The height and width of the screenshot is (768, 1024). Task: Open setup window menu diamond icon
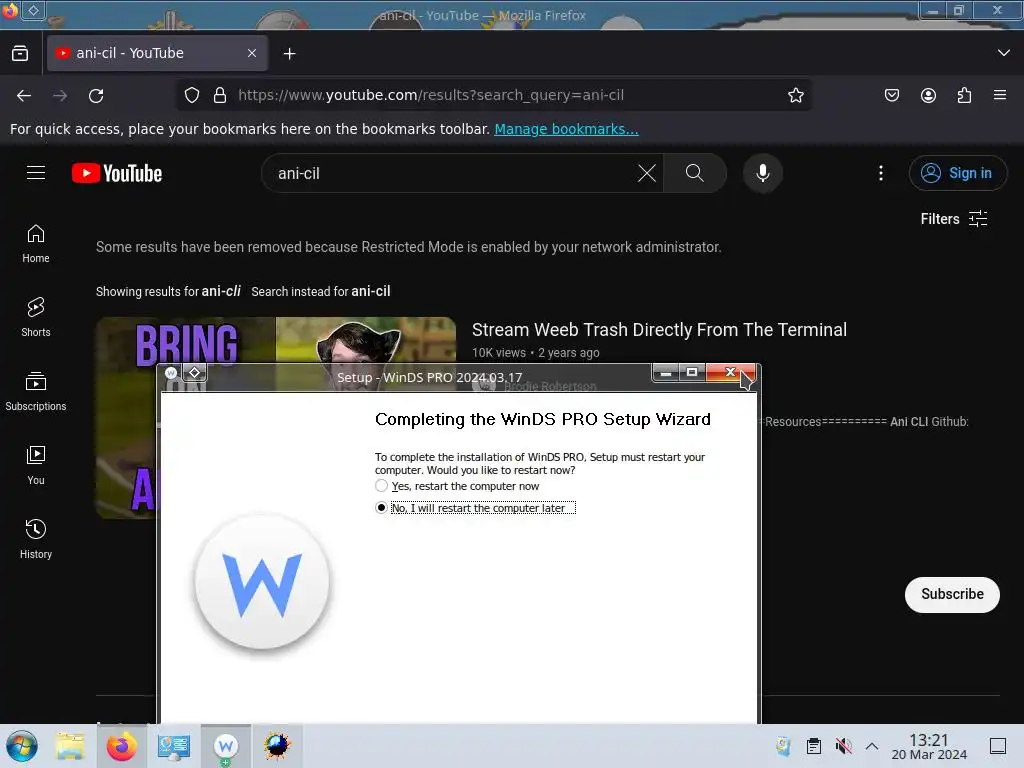(194, 373)
